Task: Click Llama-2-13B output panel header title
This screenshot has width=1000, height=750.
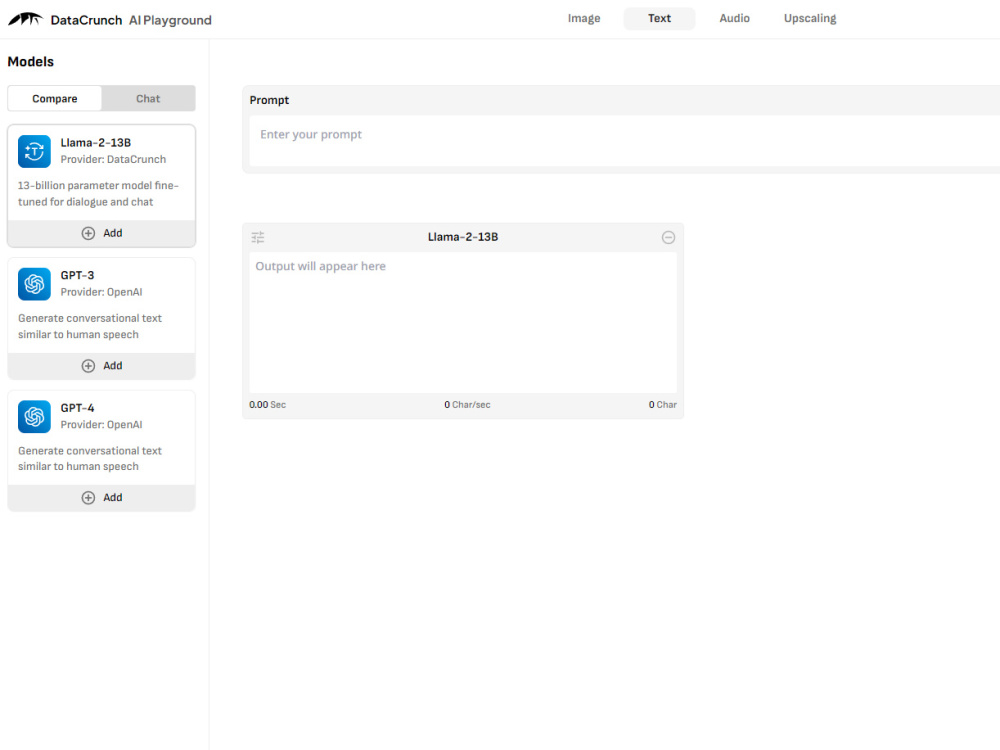Action: [x=463, y=237]
